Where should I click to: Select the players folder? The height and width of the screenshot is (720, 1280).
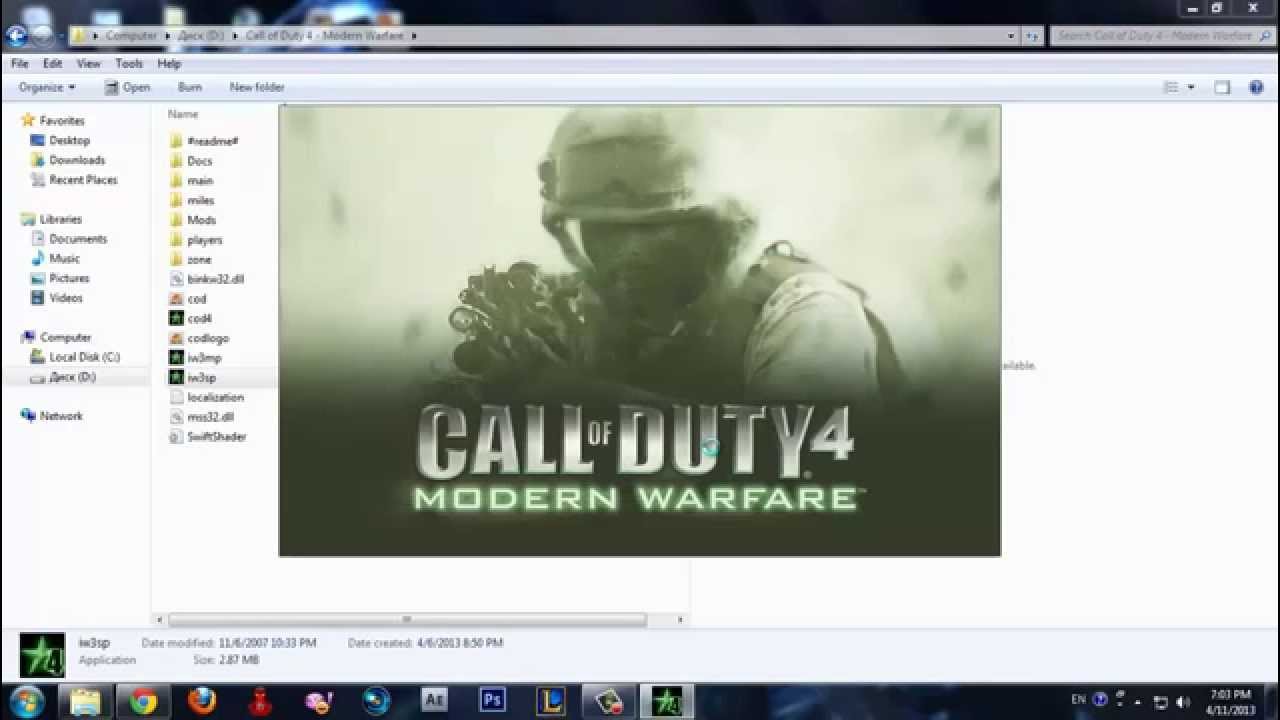tap(196, 240)
